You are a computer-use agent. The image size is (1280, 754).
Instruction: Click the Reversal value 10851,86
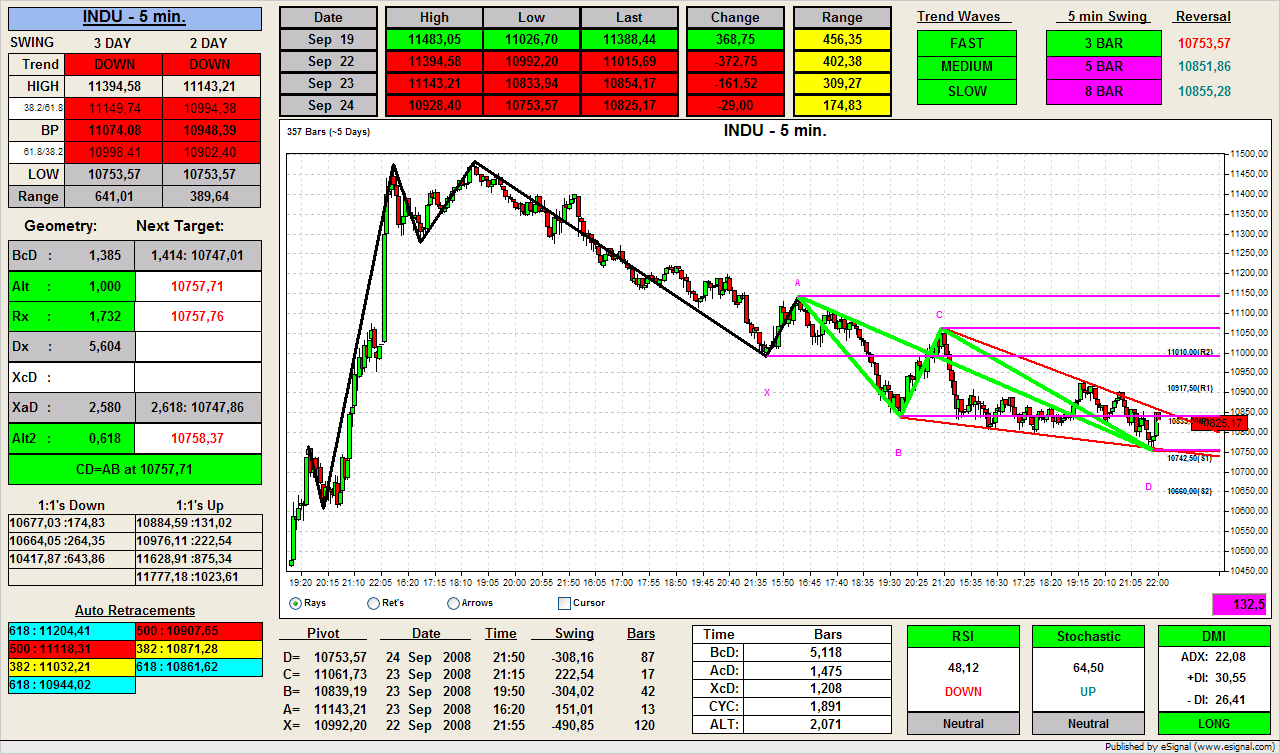[1204, 67]
